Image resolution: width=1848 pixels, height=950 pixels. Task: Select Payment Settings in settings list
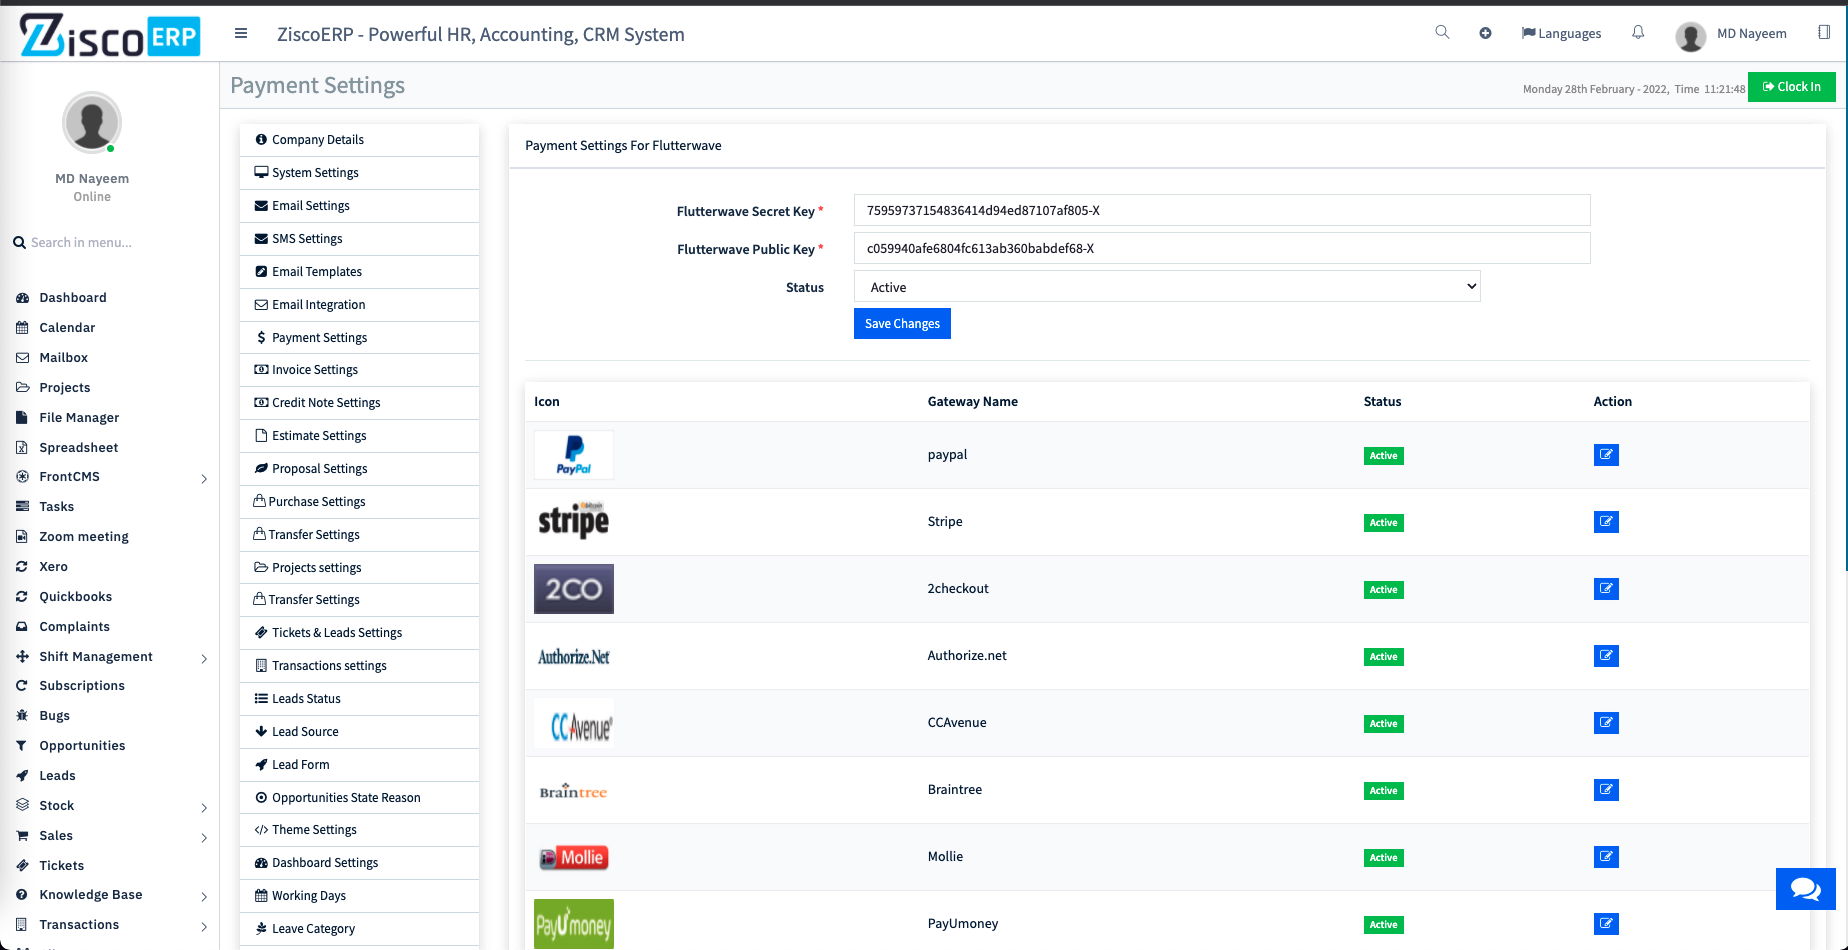pos(360,338)
